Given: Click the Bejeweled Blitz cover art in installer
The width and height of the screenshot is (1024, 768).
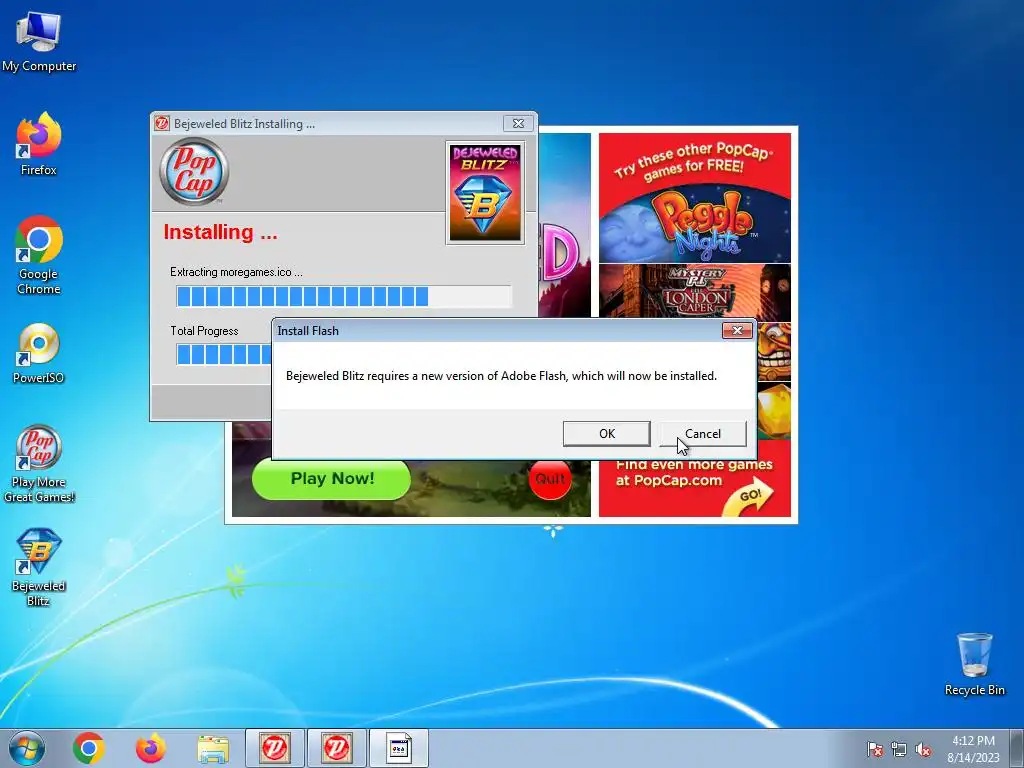Looking at the screenshot, I should coord(485,193).
